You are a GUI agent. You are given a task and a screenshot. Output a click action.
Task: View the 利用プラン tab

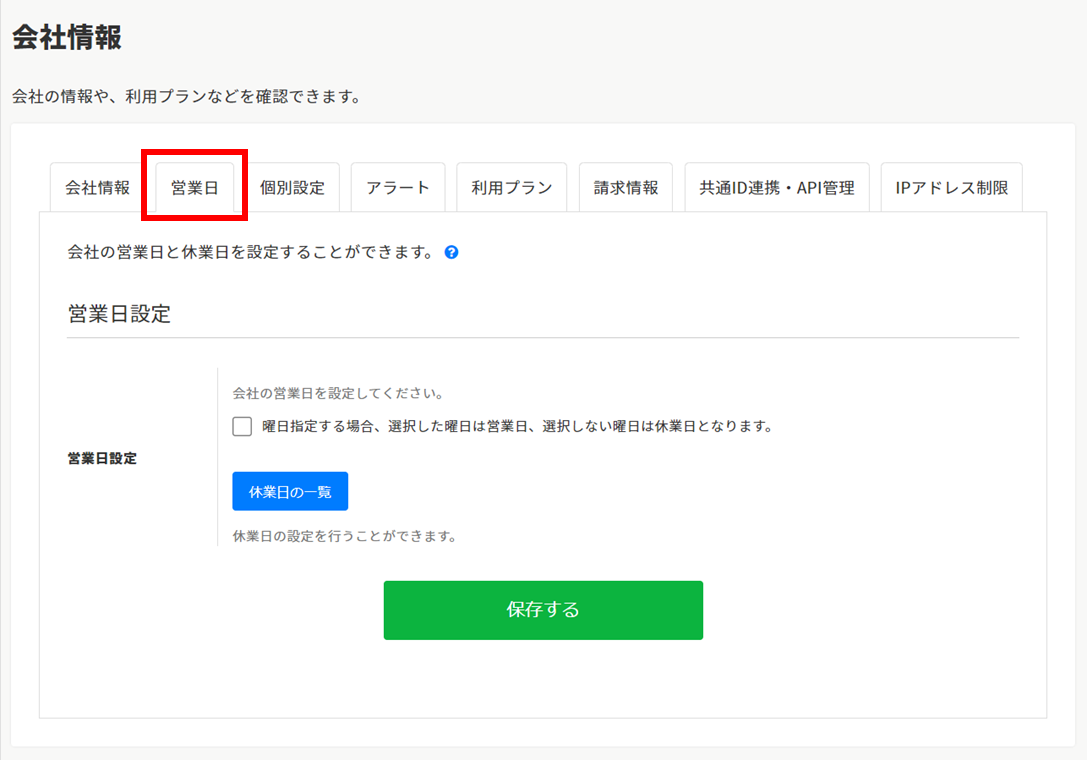[x=510, y=186]
